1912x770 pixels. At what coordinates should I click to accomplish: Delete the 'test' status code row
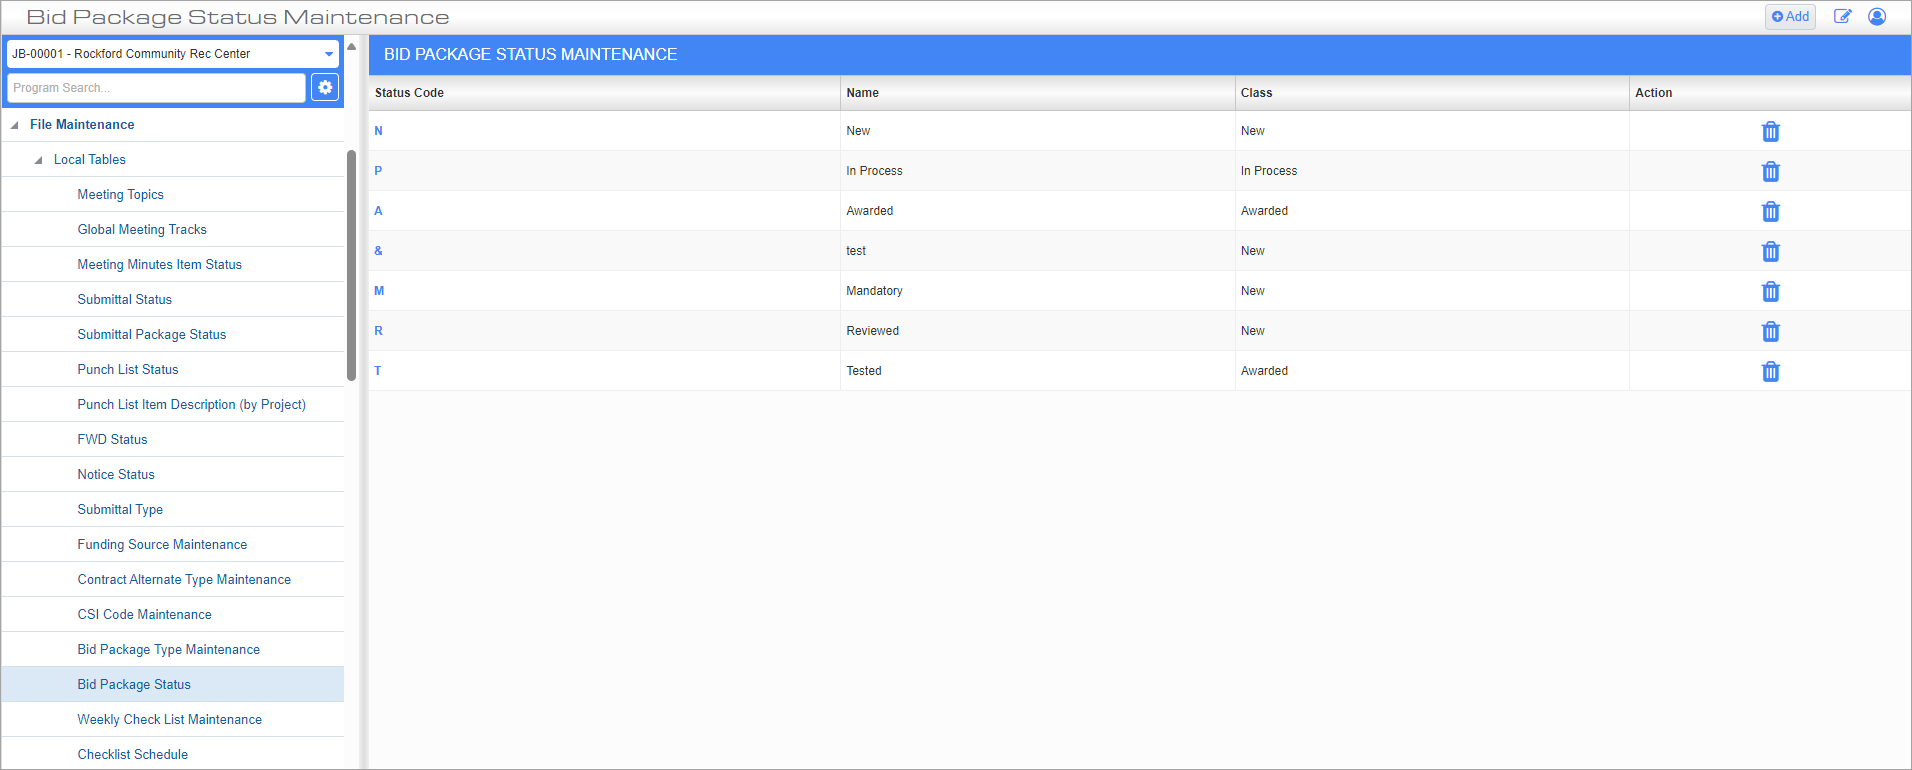1770,252
